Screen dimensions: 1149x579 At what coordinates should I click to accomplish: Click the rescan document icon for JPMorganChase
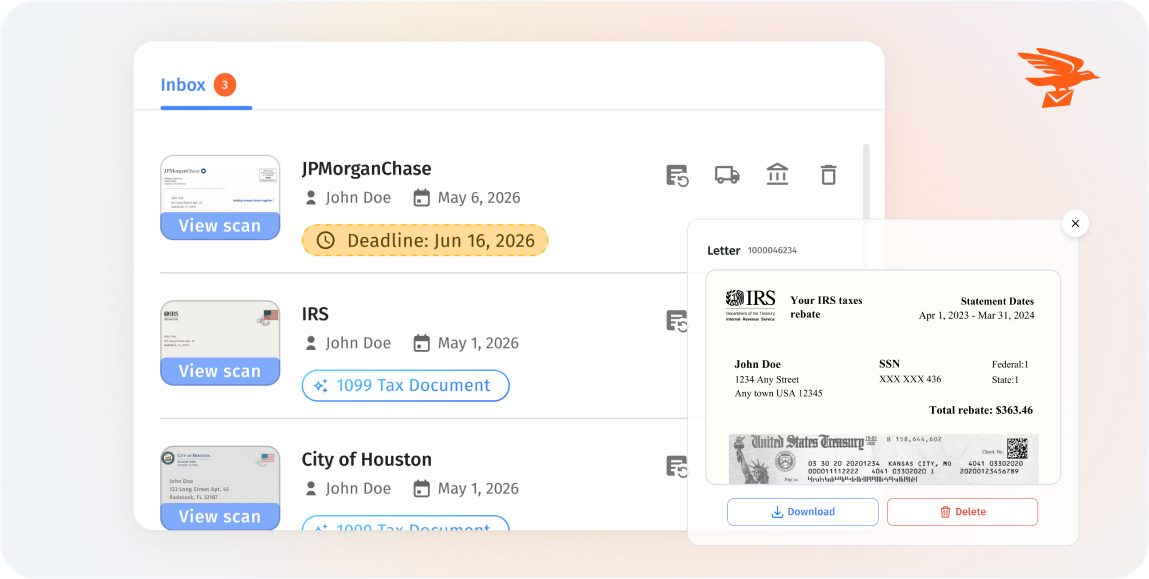click(x=677, y=175)
